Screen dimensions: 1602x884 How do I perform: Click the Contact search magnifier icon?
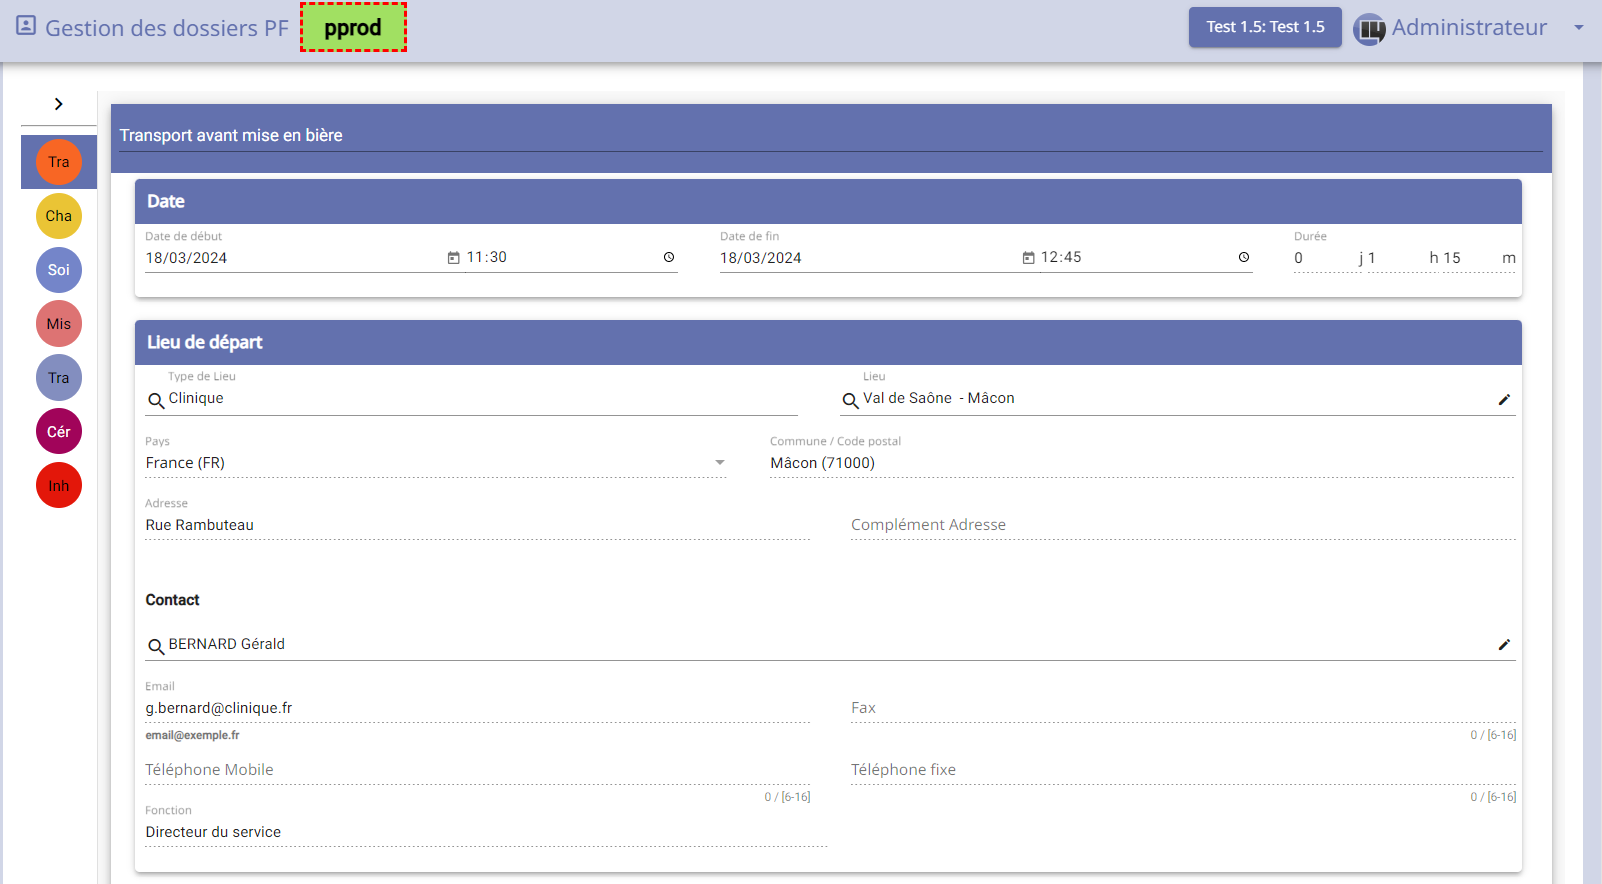point(156,647)
